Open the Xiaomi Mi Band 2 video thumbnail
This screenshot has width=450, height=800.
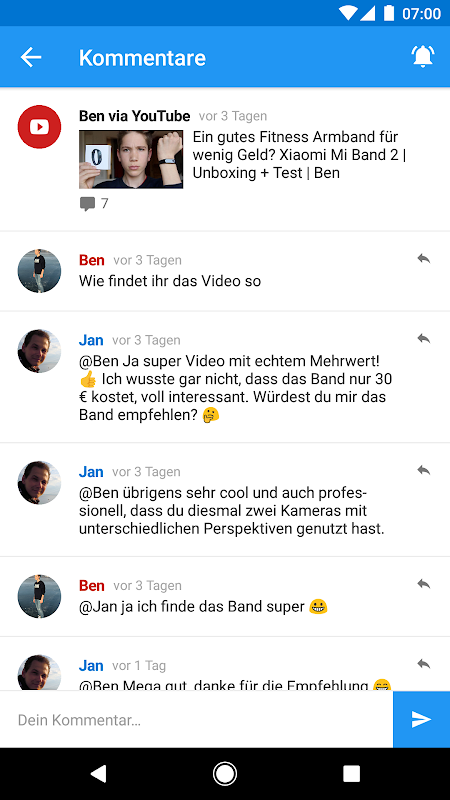tap(131, 159)
